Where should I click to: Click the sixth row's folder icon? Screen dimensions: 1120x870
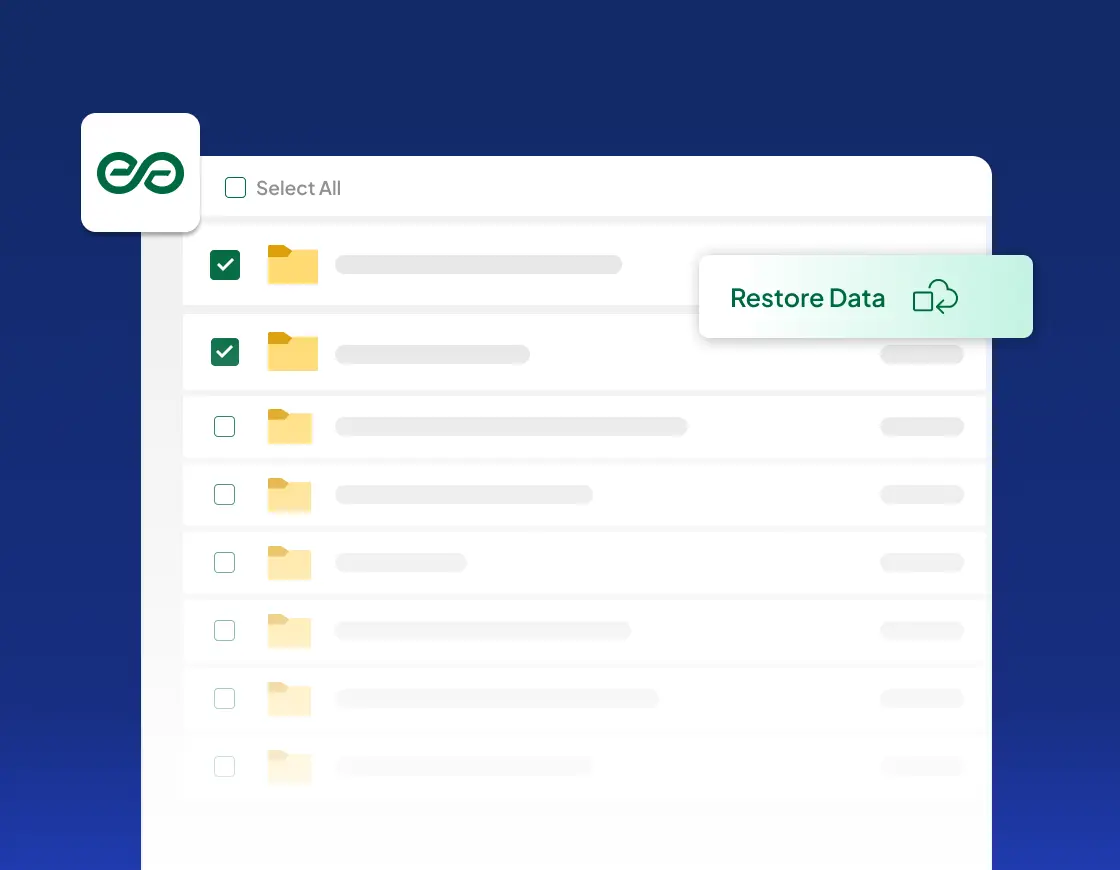pos(290,631)
